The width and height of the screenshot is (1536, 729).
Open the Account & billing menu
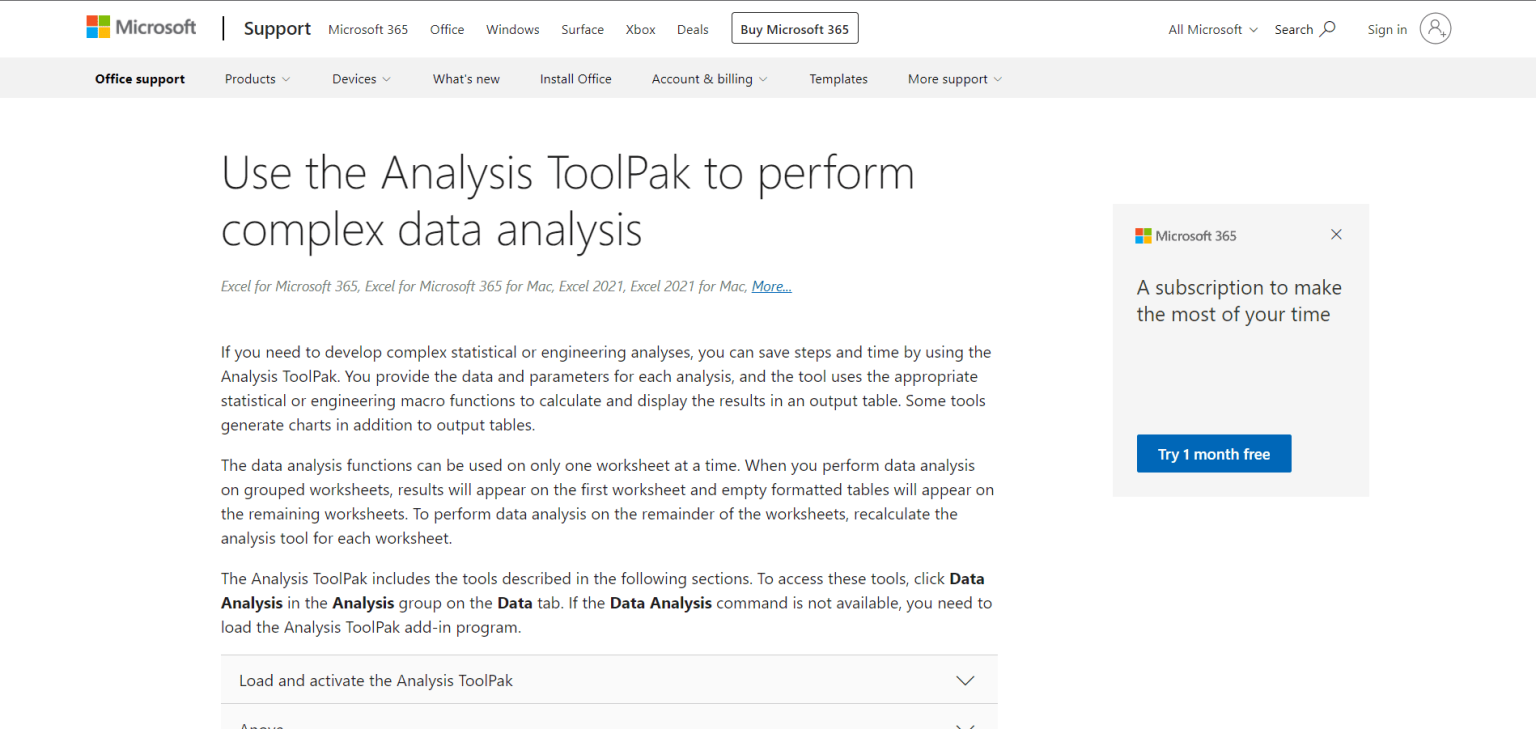tap(709, 78)
